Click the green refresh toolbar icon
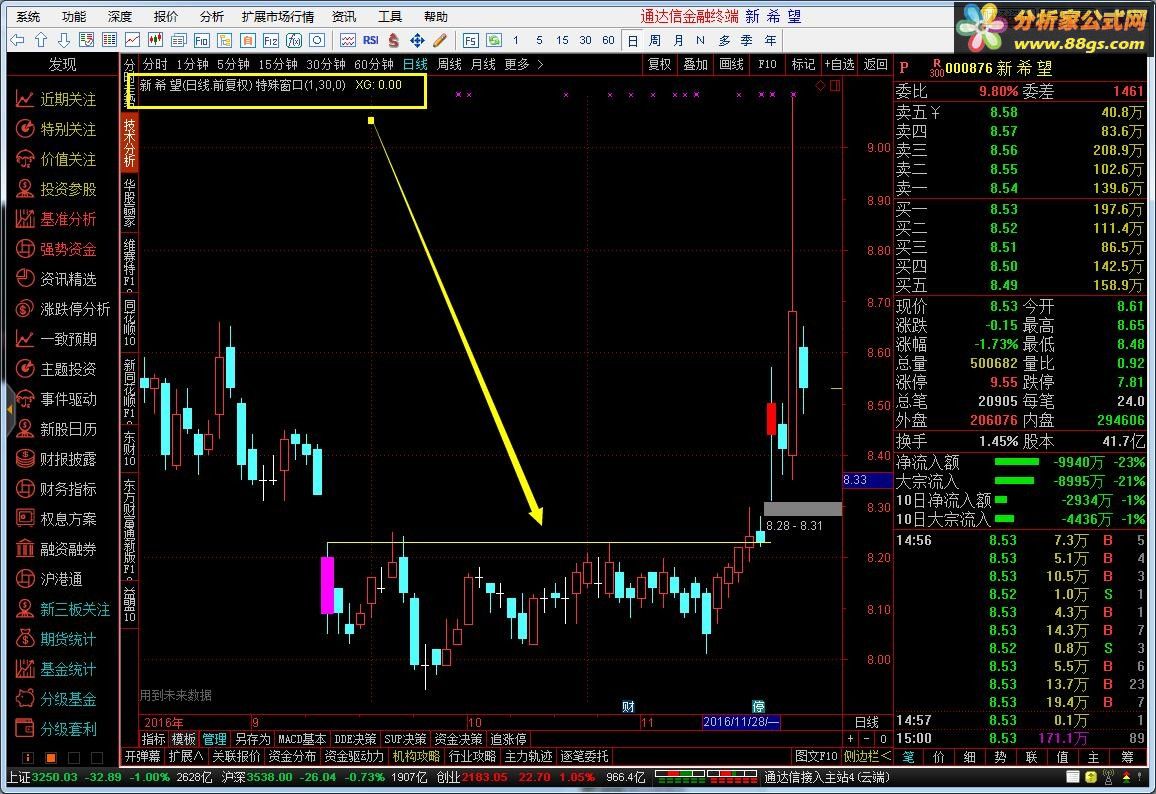1156x794 pixels. (x=493, y=40)
